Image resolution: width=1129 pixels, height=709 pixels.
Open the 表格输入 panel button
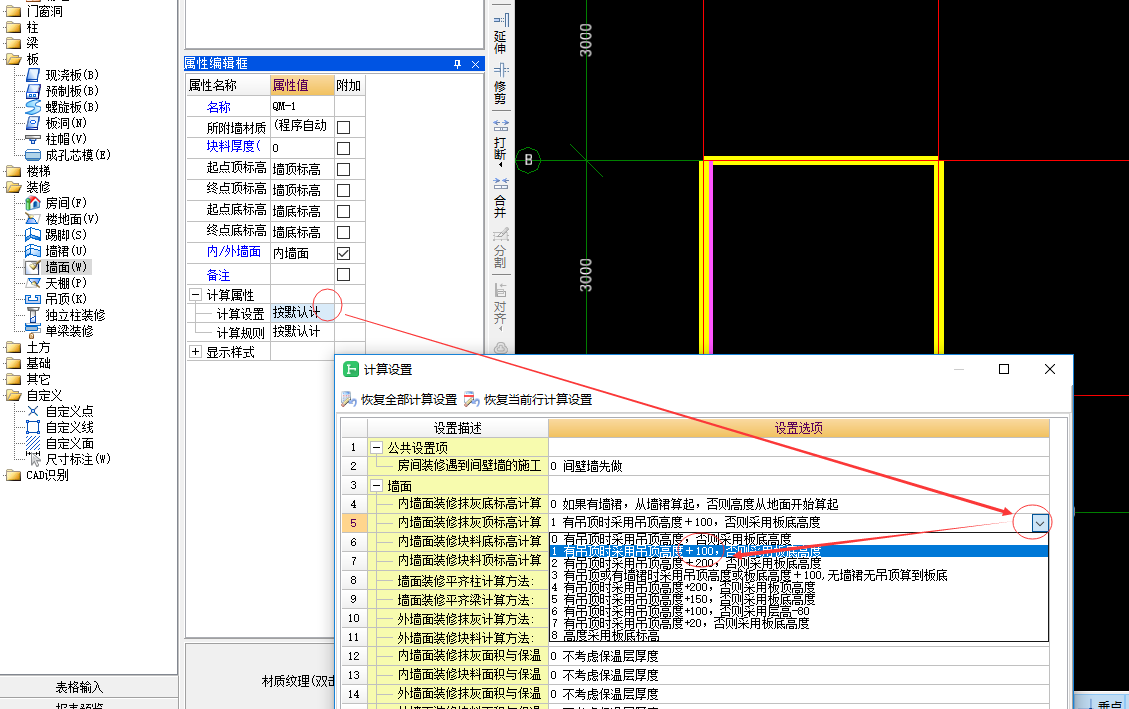point(79,687)
